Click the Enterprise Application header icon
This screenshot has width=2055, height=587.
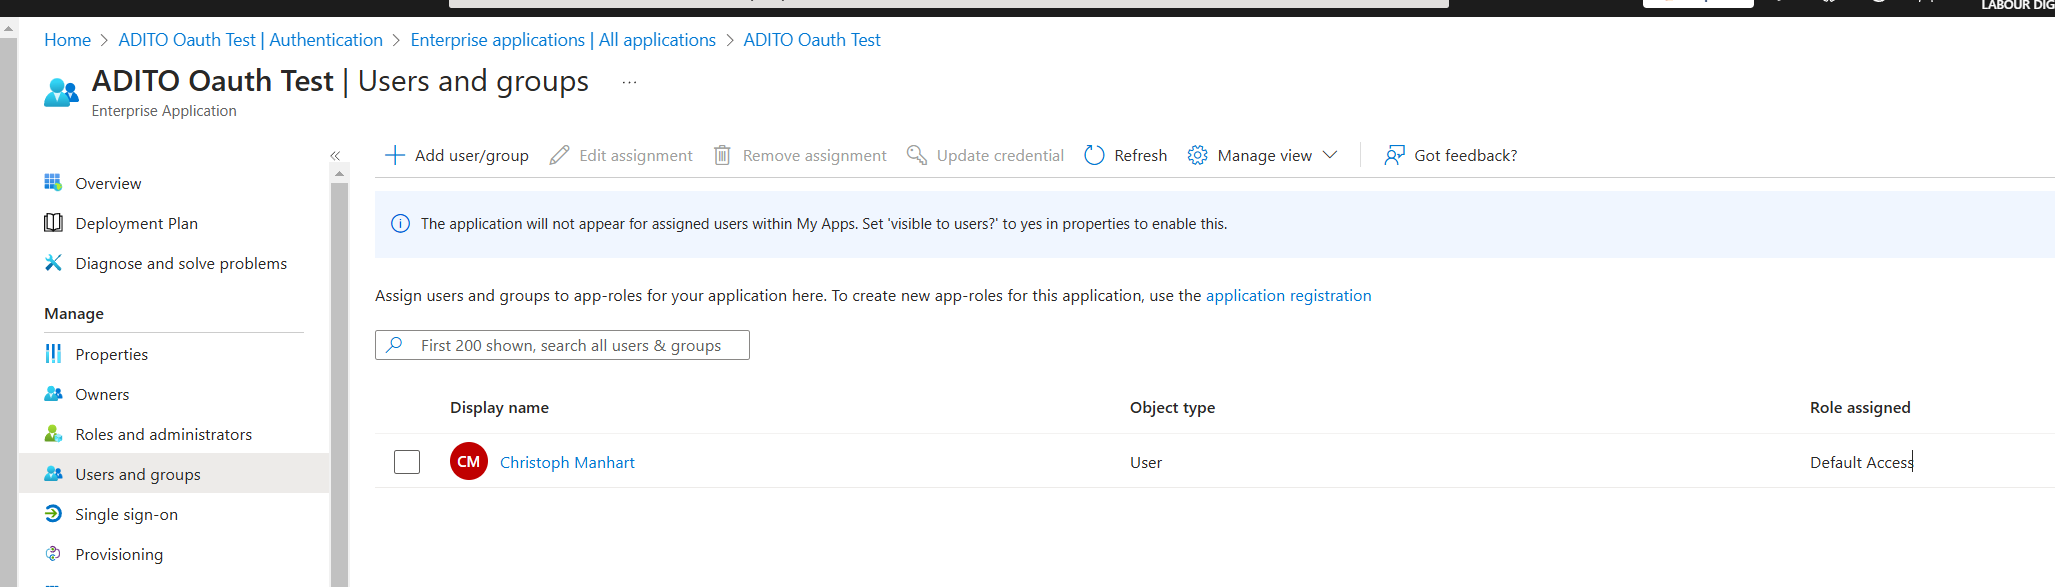pyautogui.click(x=62, y=92)
